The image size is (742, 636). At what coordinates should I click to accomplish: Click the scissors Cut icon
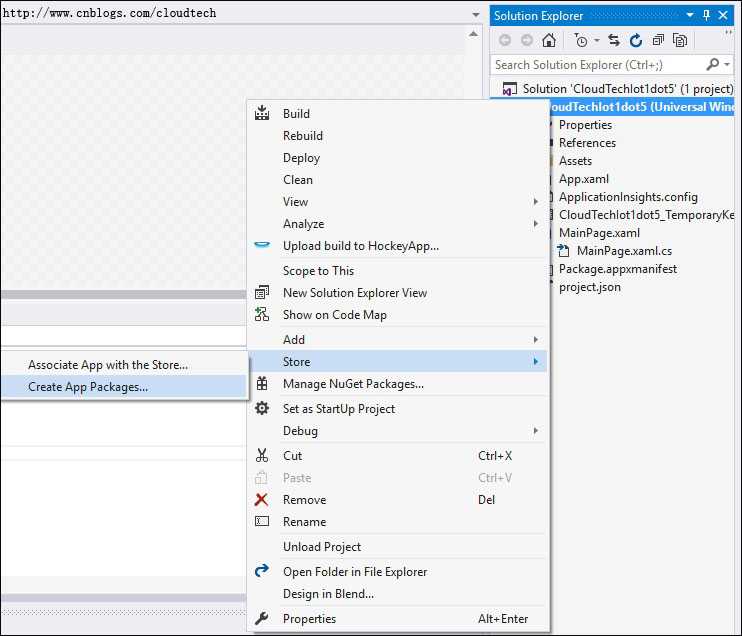[262, 455]
